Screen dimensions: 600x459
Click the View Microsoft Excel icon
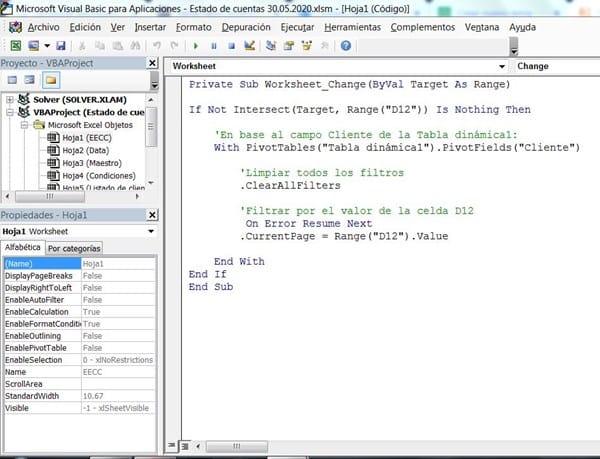click(15, 46)
